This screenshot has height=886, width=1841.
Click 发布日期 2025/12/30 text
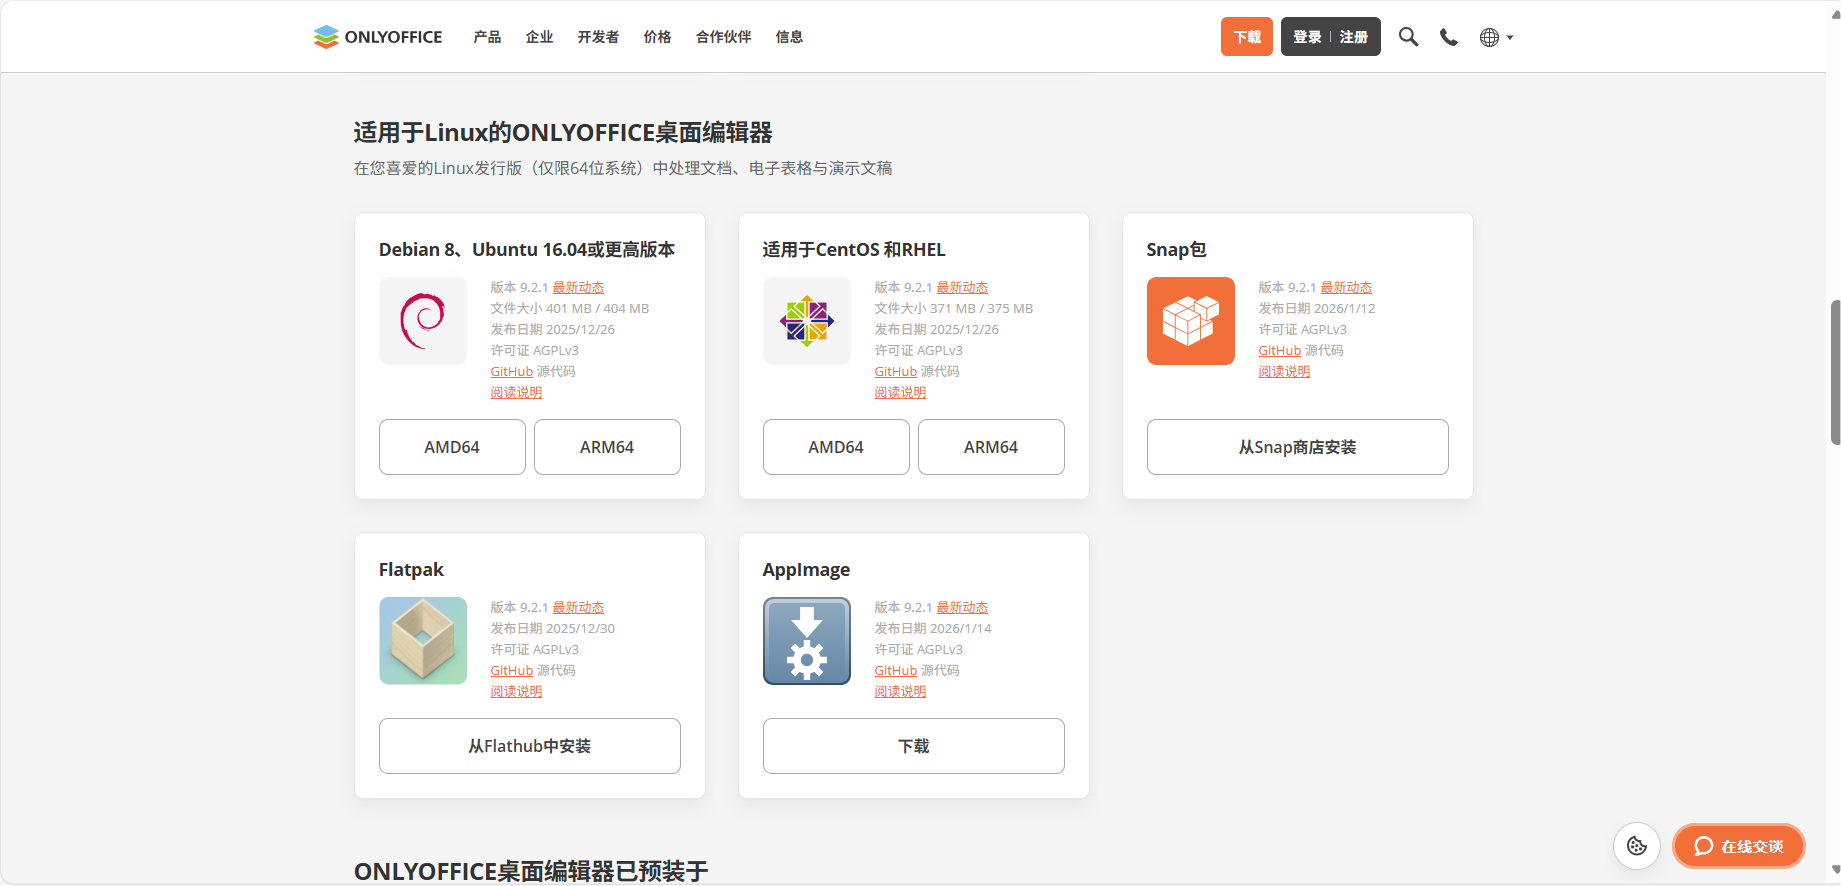(553, 629)
